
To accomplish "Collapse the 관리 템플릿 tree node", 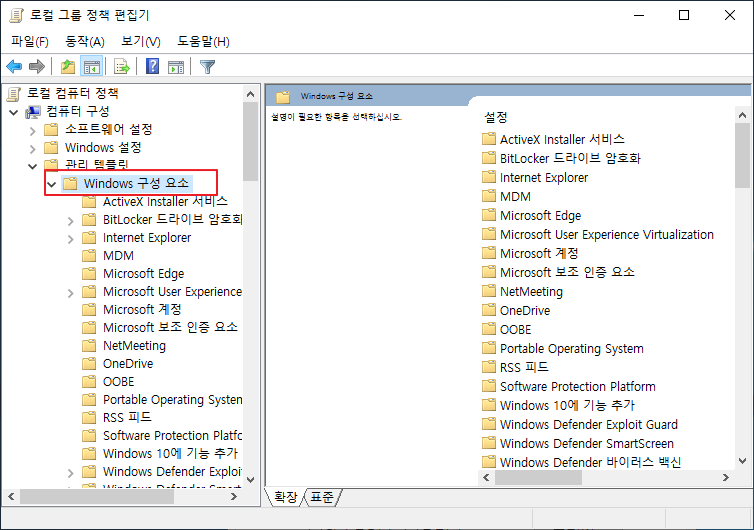I will point(32,166).
